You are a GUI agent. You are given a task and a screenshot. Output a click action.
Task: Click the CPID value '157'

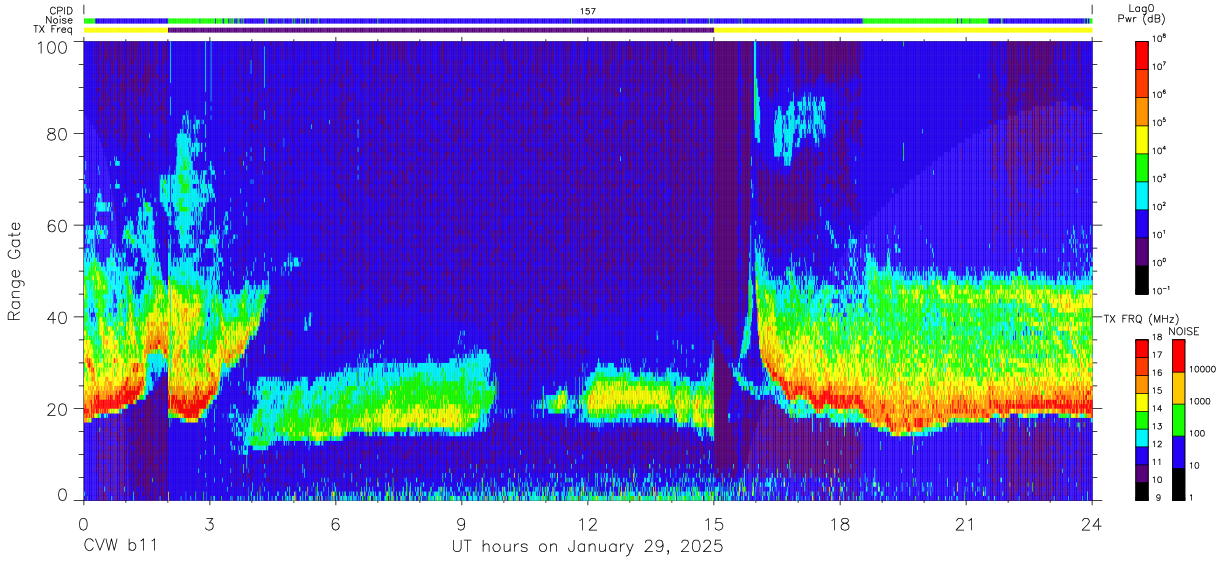click(588, 11)
